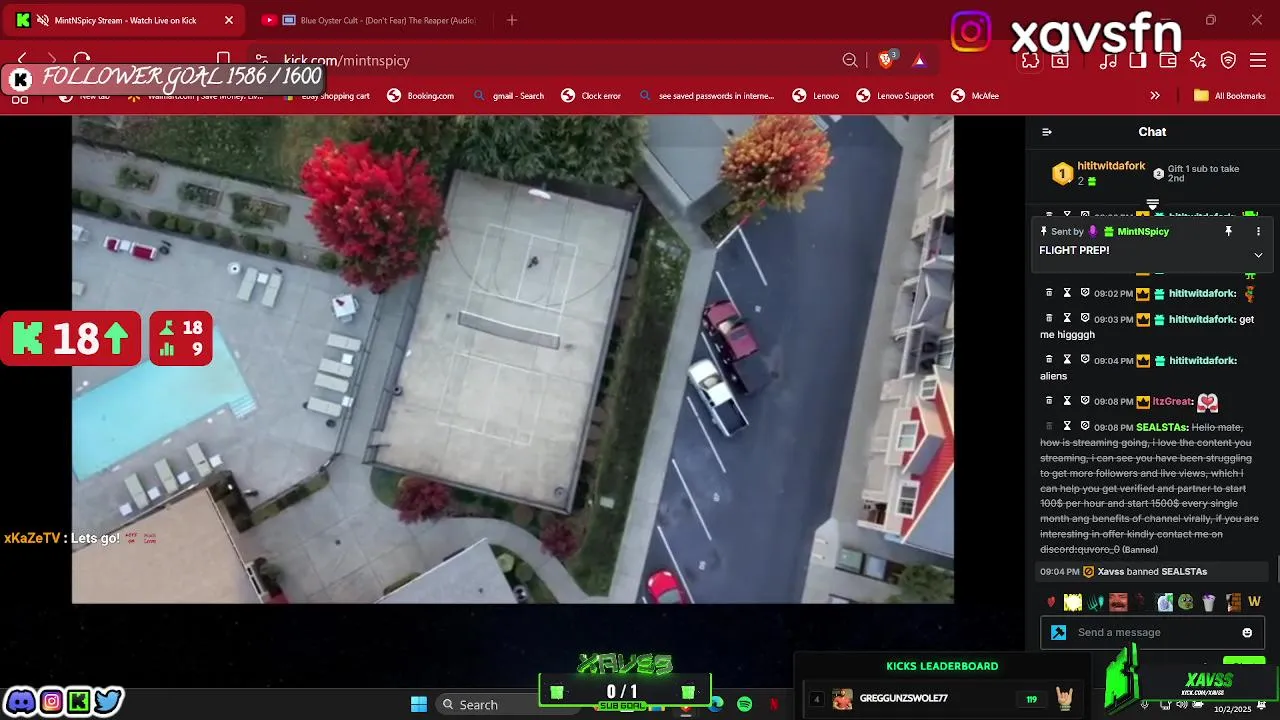Open taskbar date 10/2/2025

[1233, 708]
